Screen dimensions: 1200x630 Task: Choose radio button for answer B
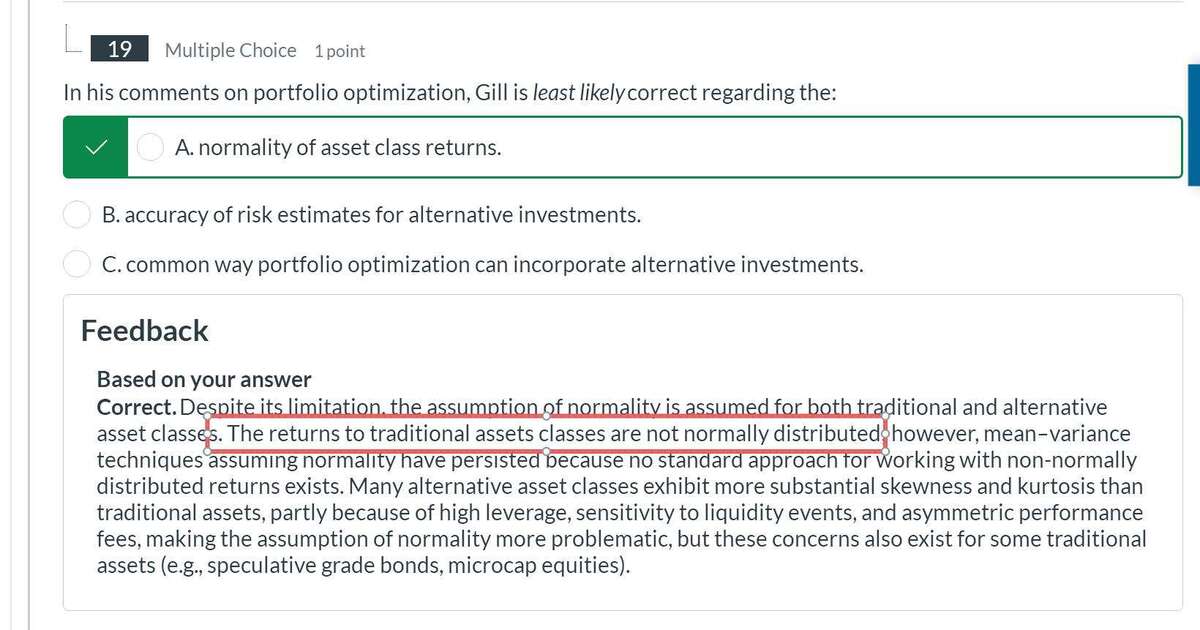(77, 215)
